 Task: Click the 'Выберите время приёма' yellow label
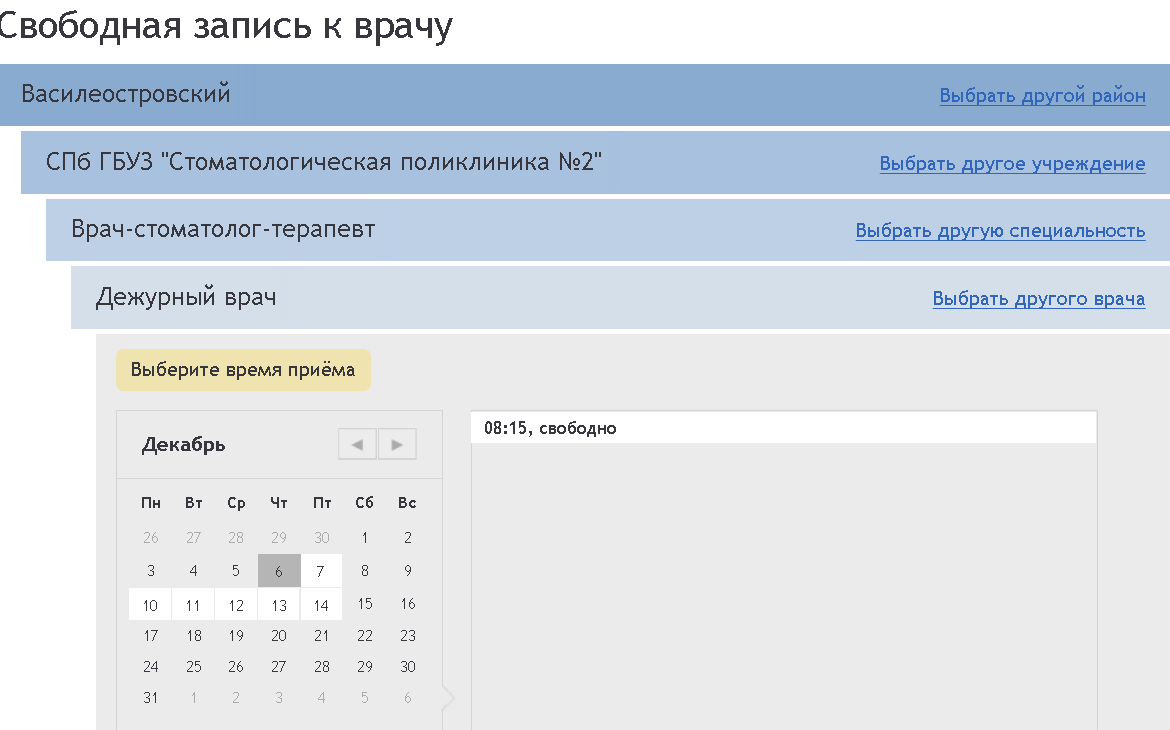[x=243, y=370]
